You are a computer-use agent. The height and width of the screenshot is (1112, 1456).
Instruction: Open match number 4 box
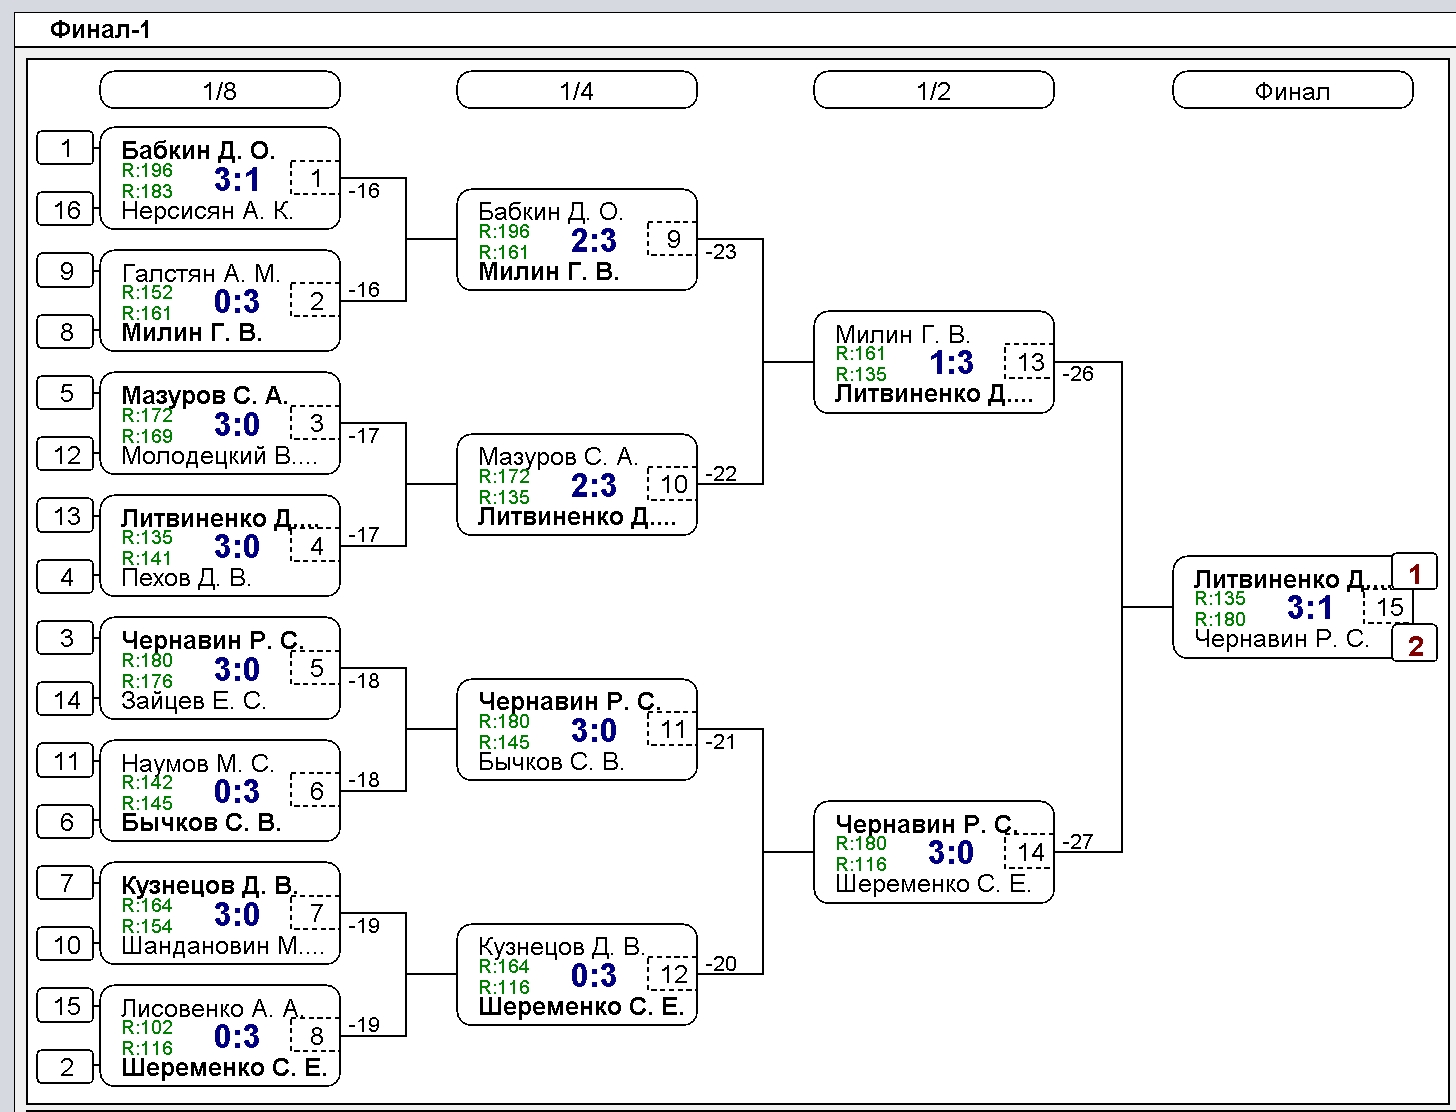click(x=316, y=545)
